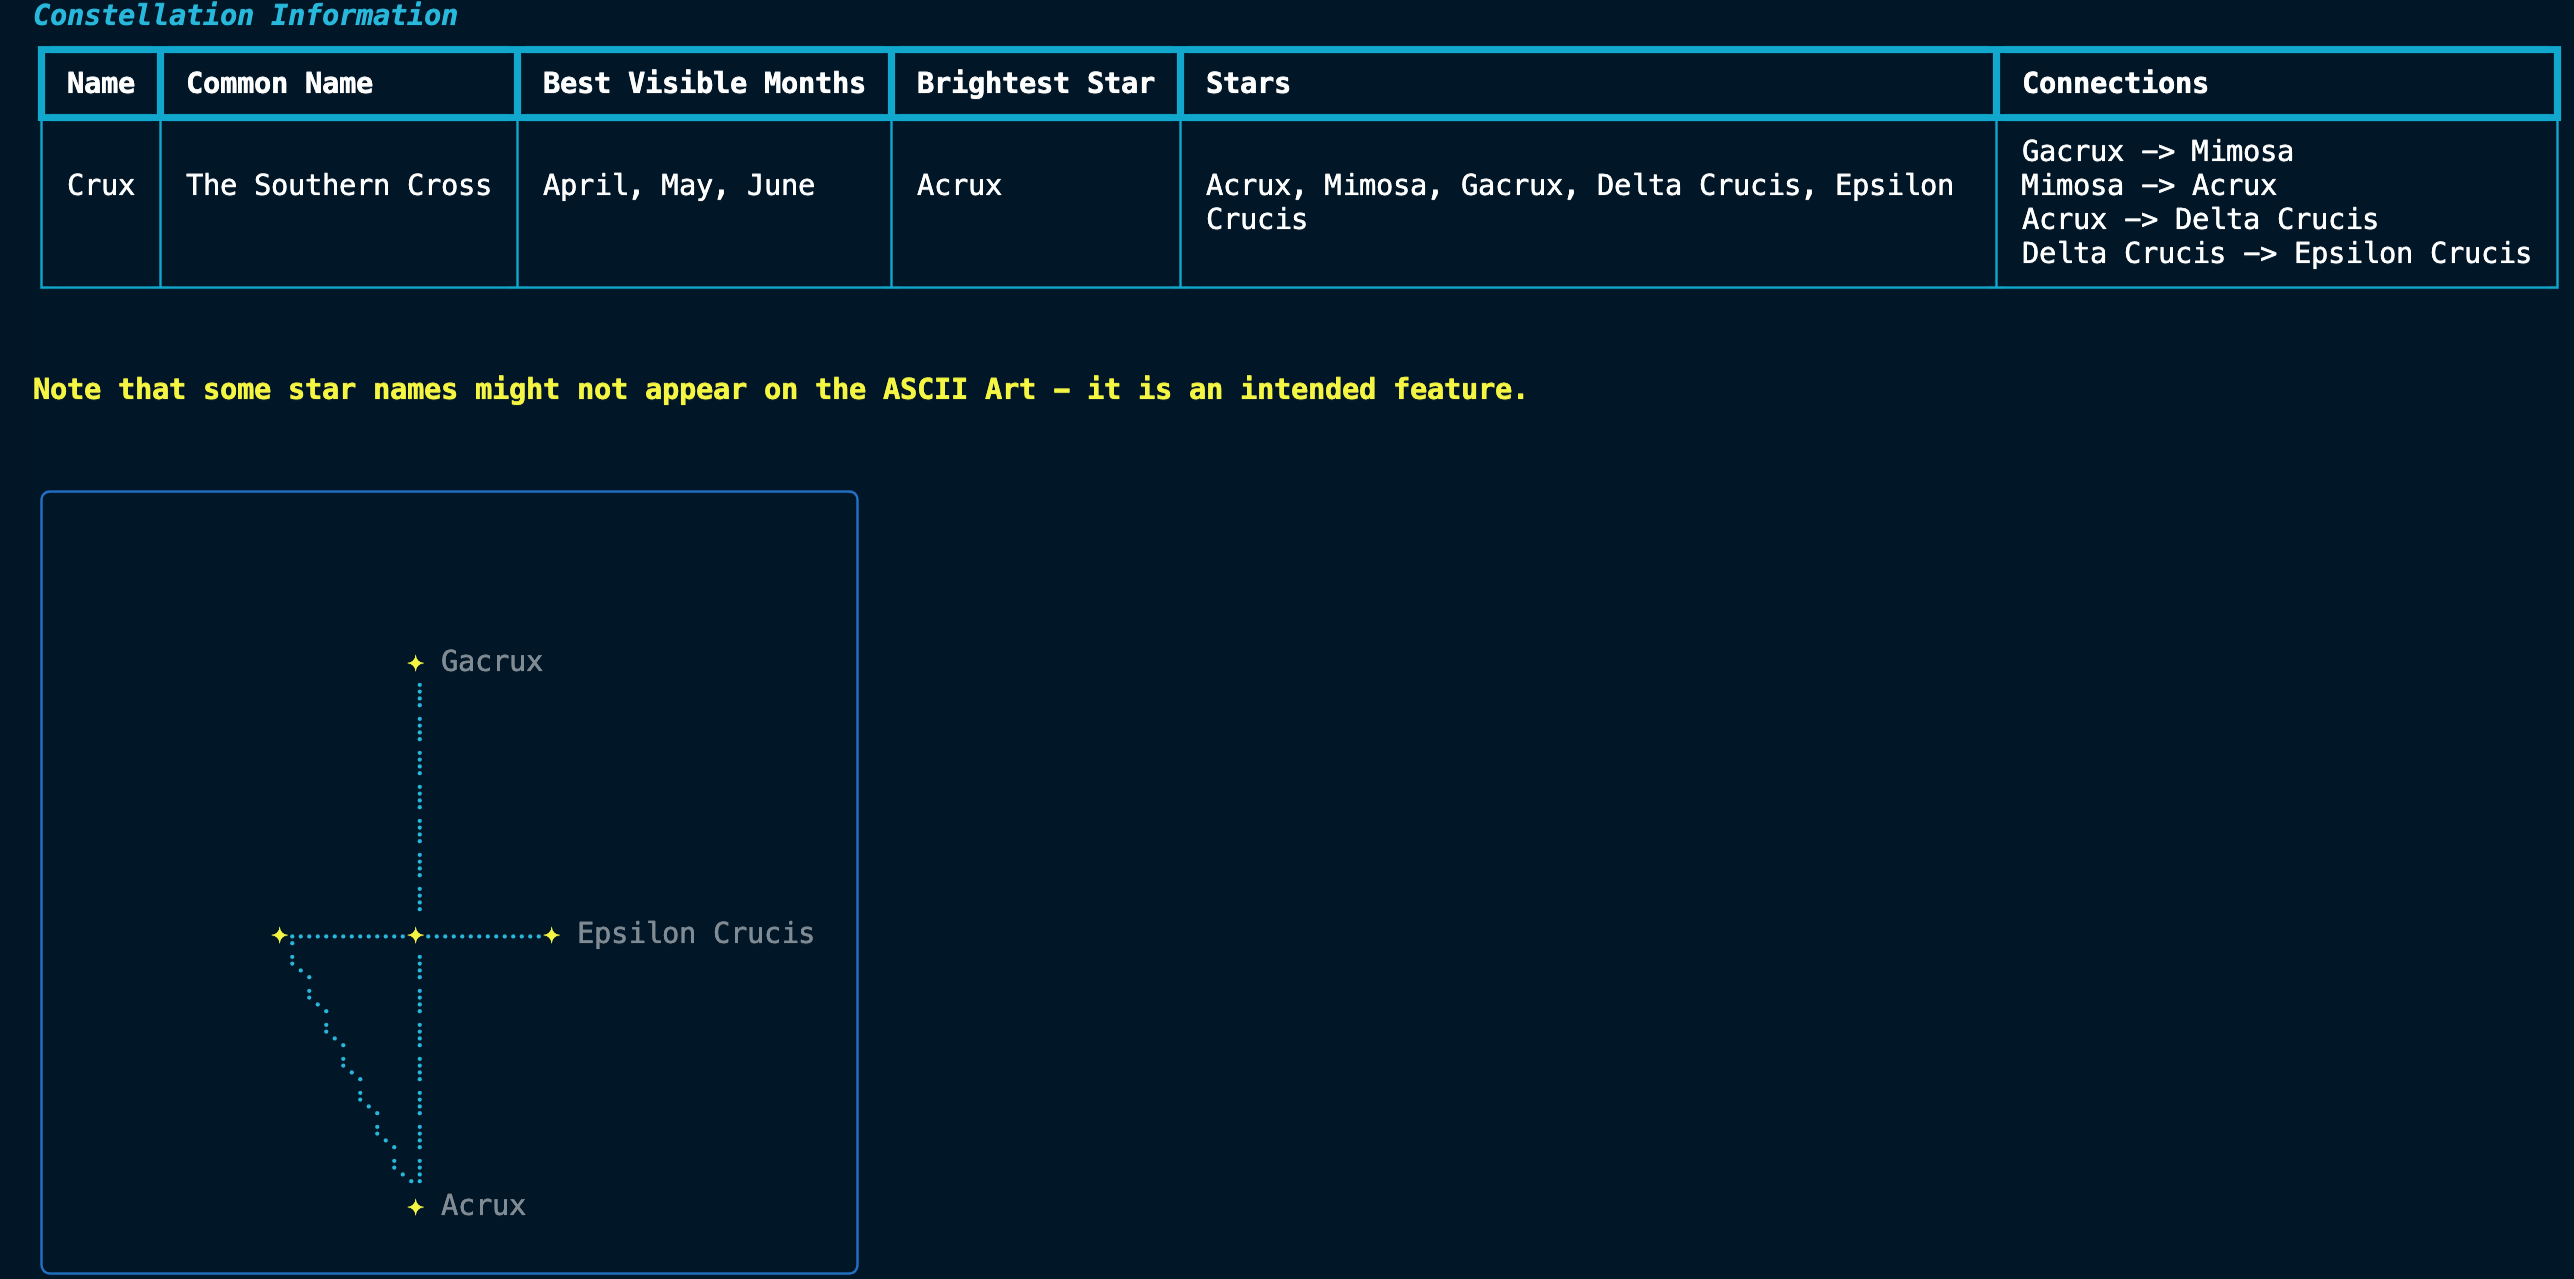This screenshot has height=1279, width=2574.
Task: Click the star icon beside Acrux
Action: coord(416,1207)
